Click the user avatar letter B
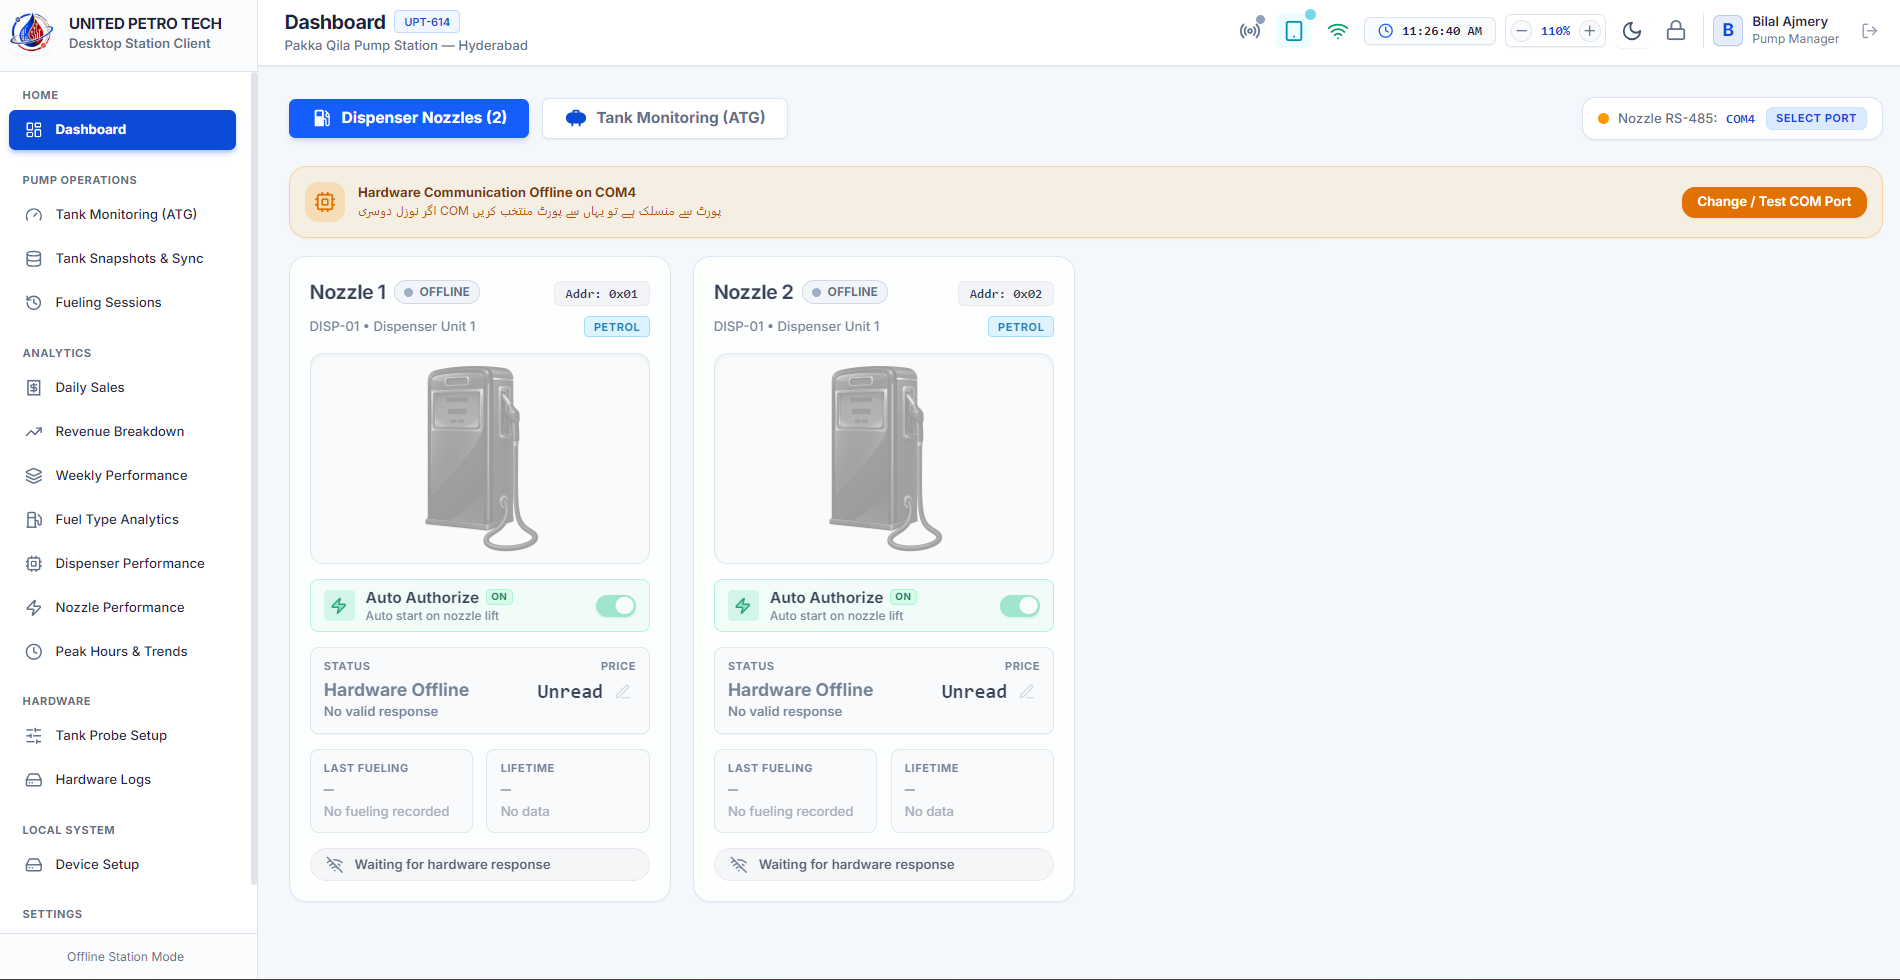 [1728, 31]
